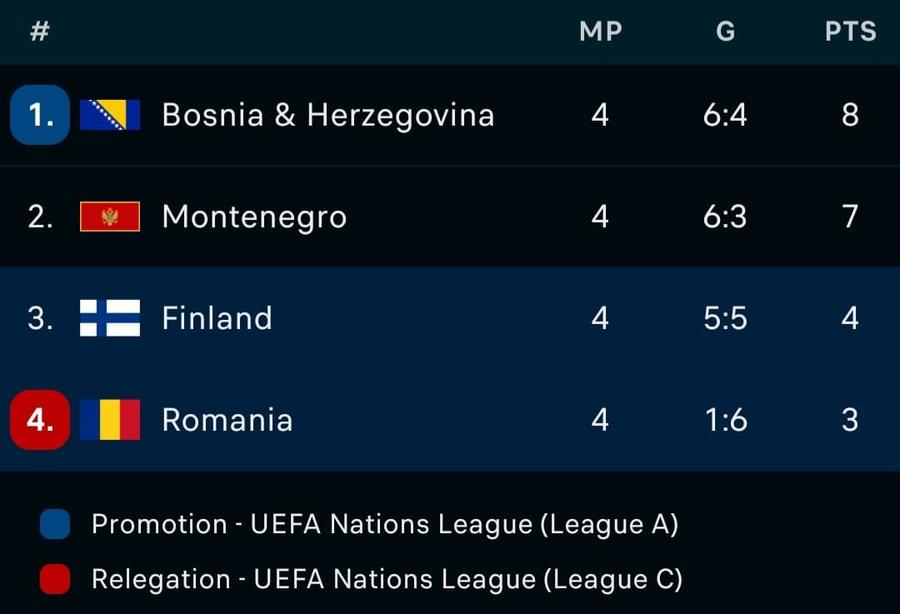Screen dimensions: 900x614
Task: Open the Montenegro team name
Action: (254, 217)
